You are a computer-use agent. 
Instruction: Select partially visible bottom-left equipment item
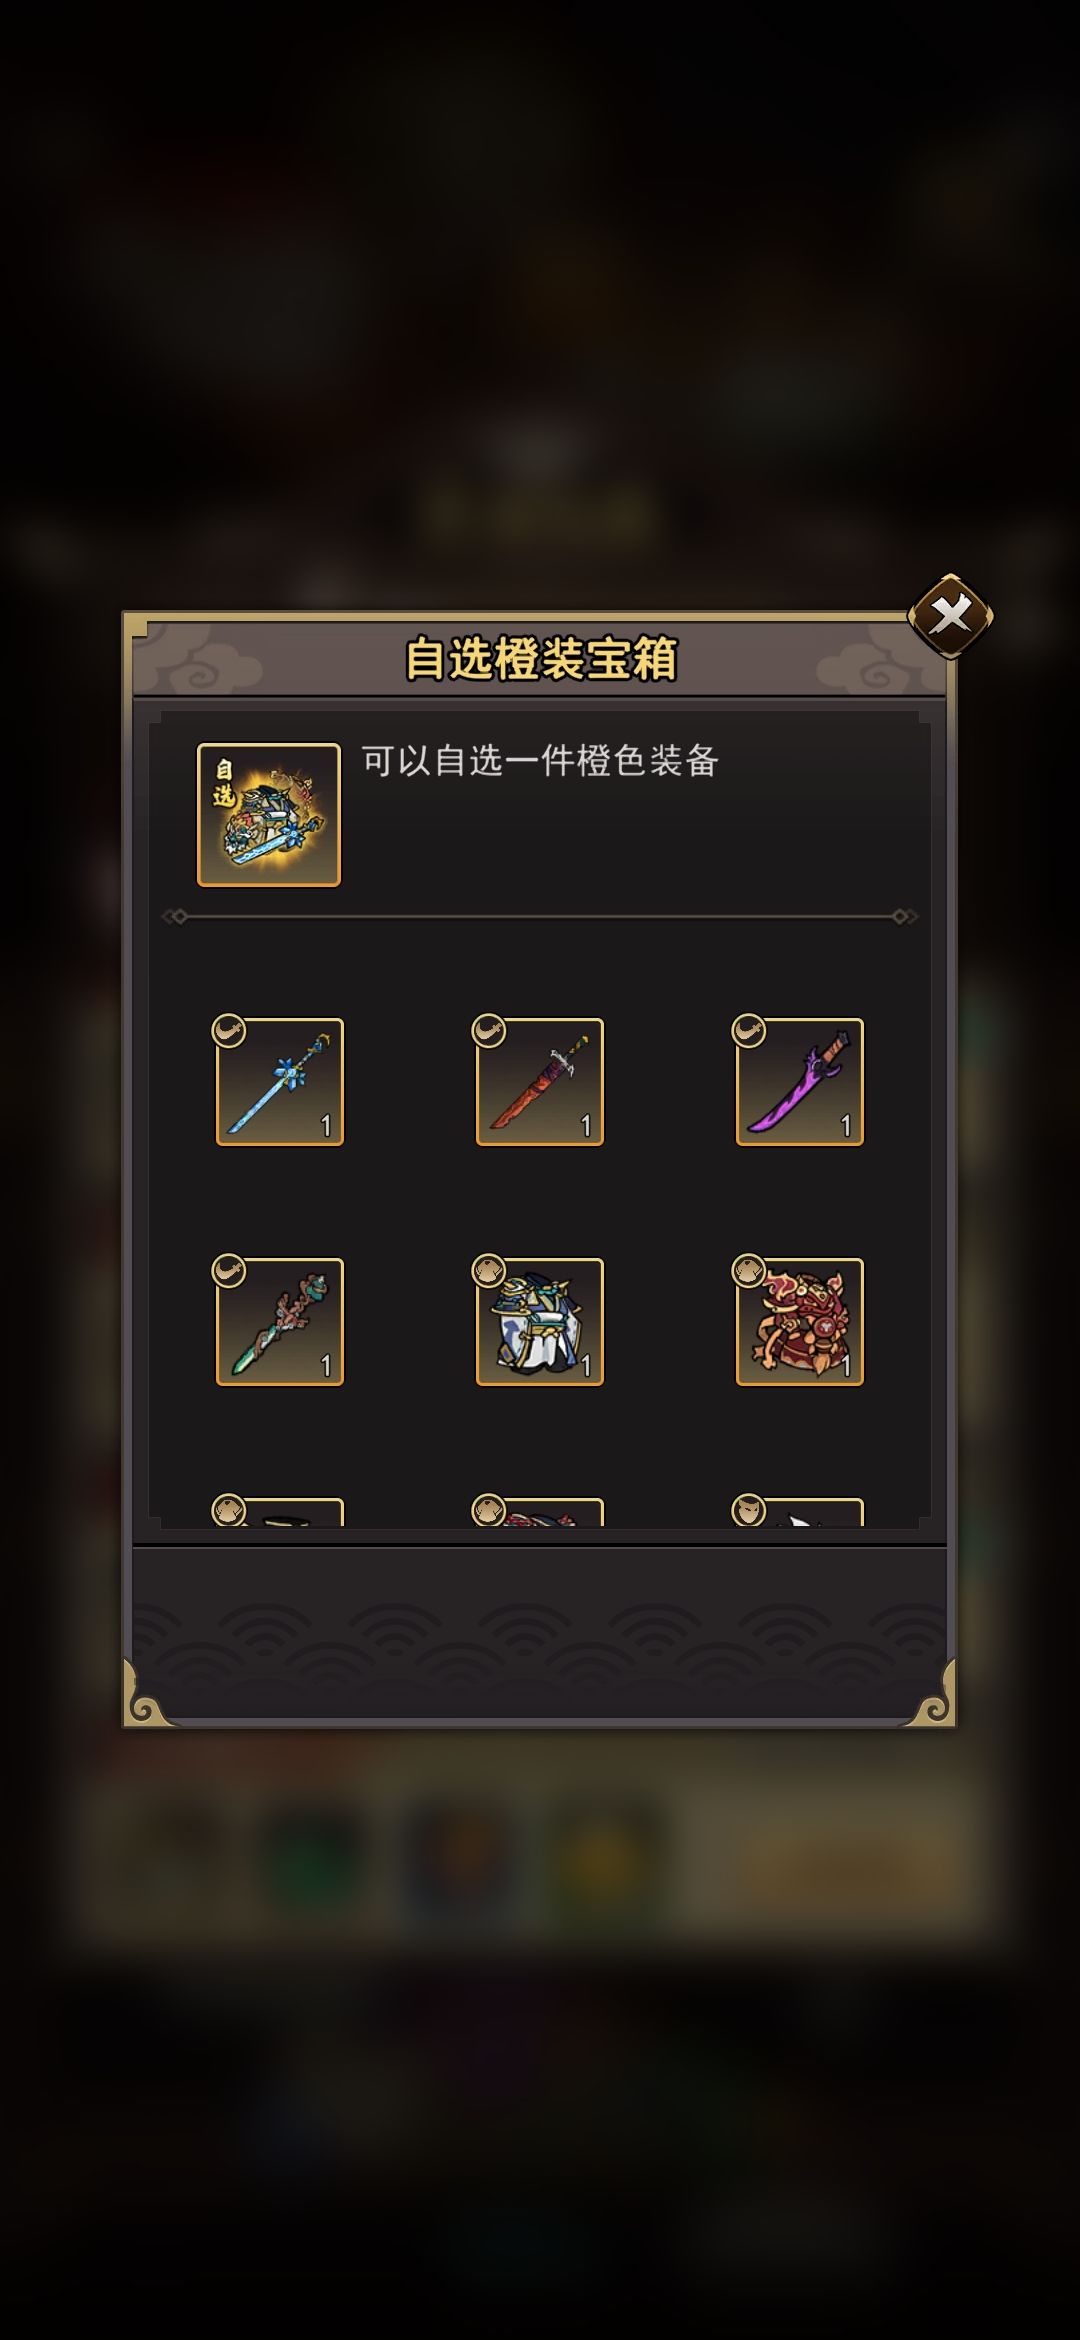[280, 1512]
